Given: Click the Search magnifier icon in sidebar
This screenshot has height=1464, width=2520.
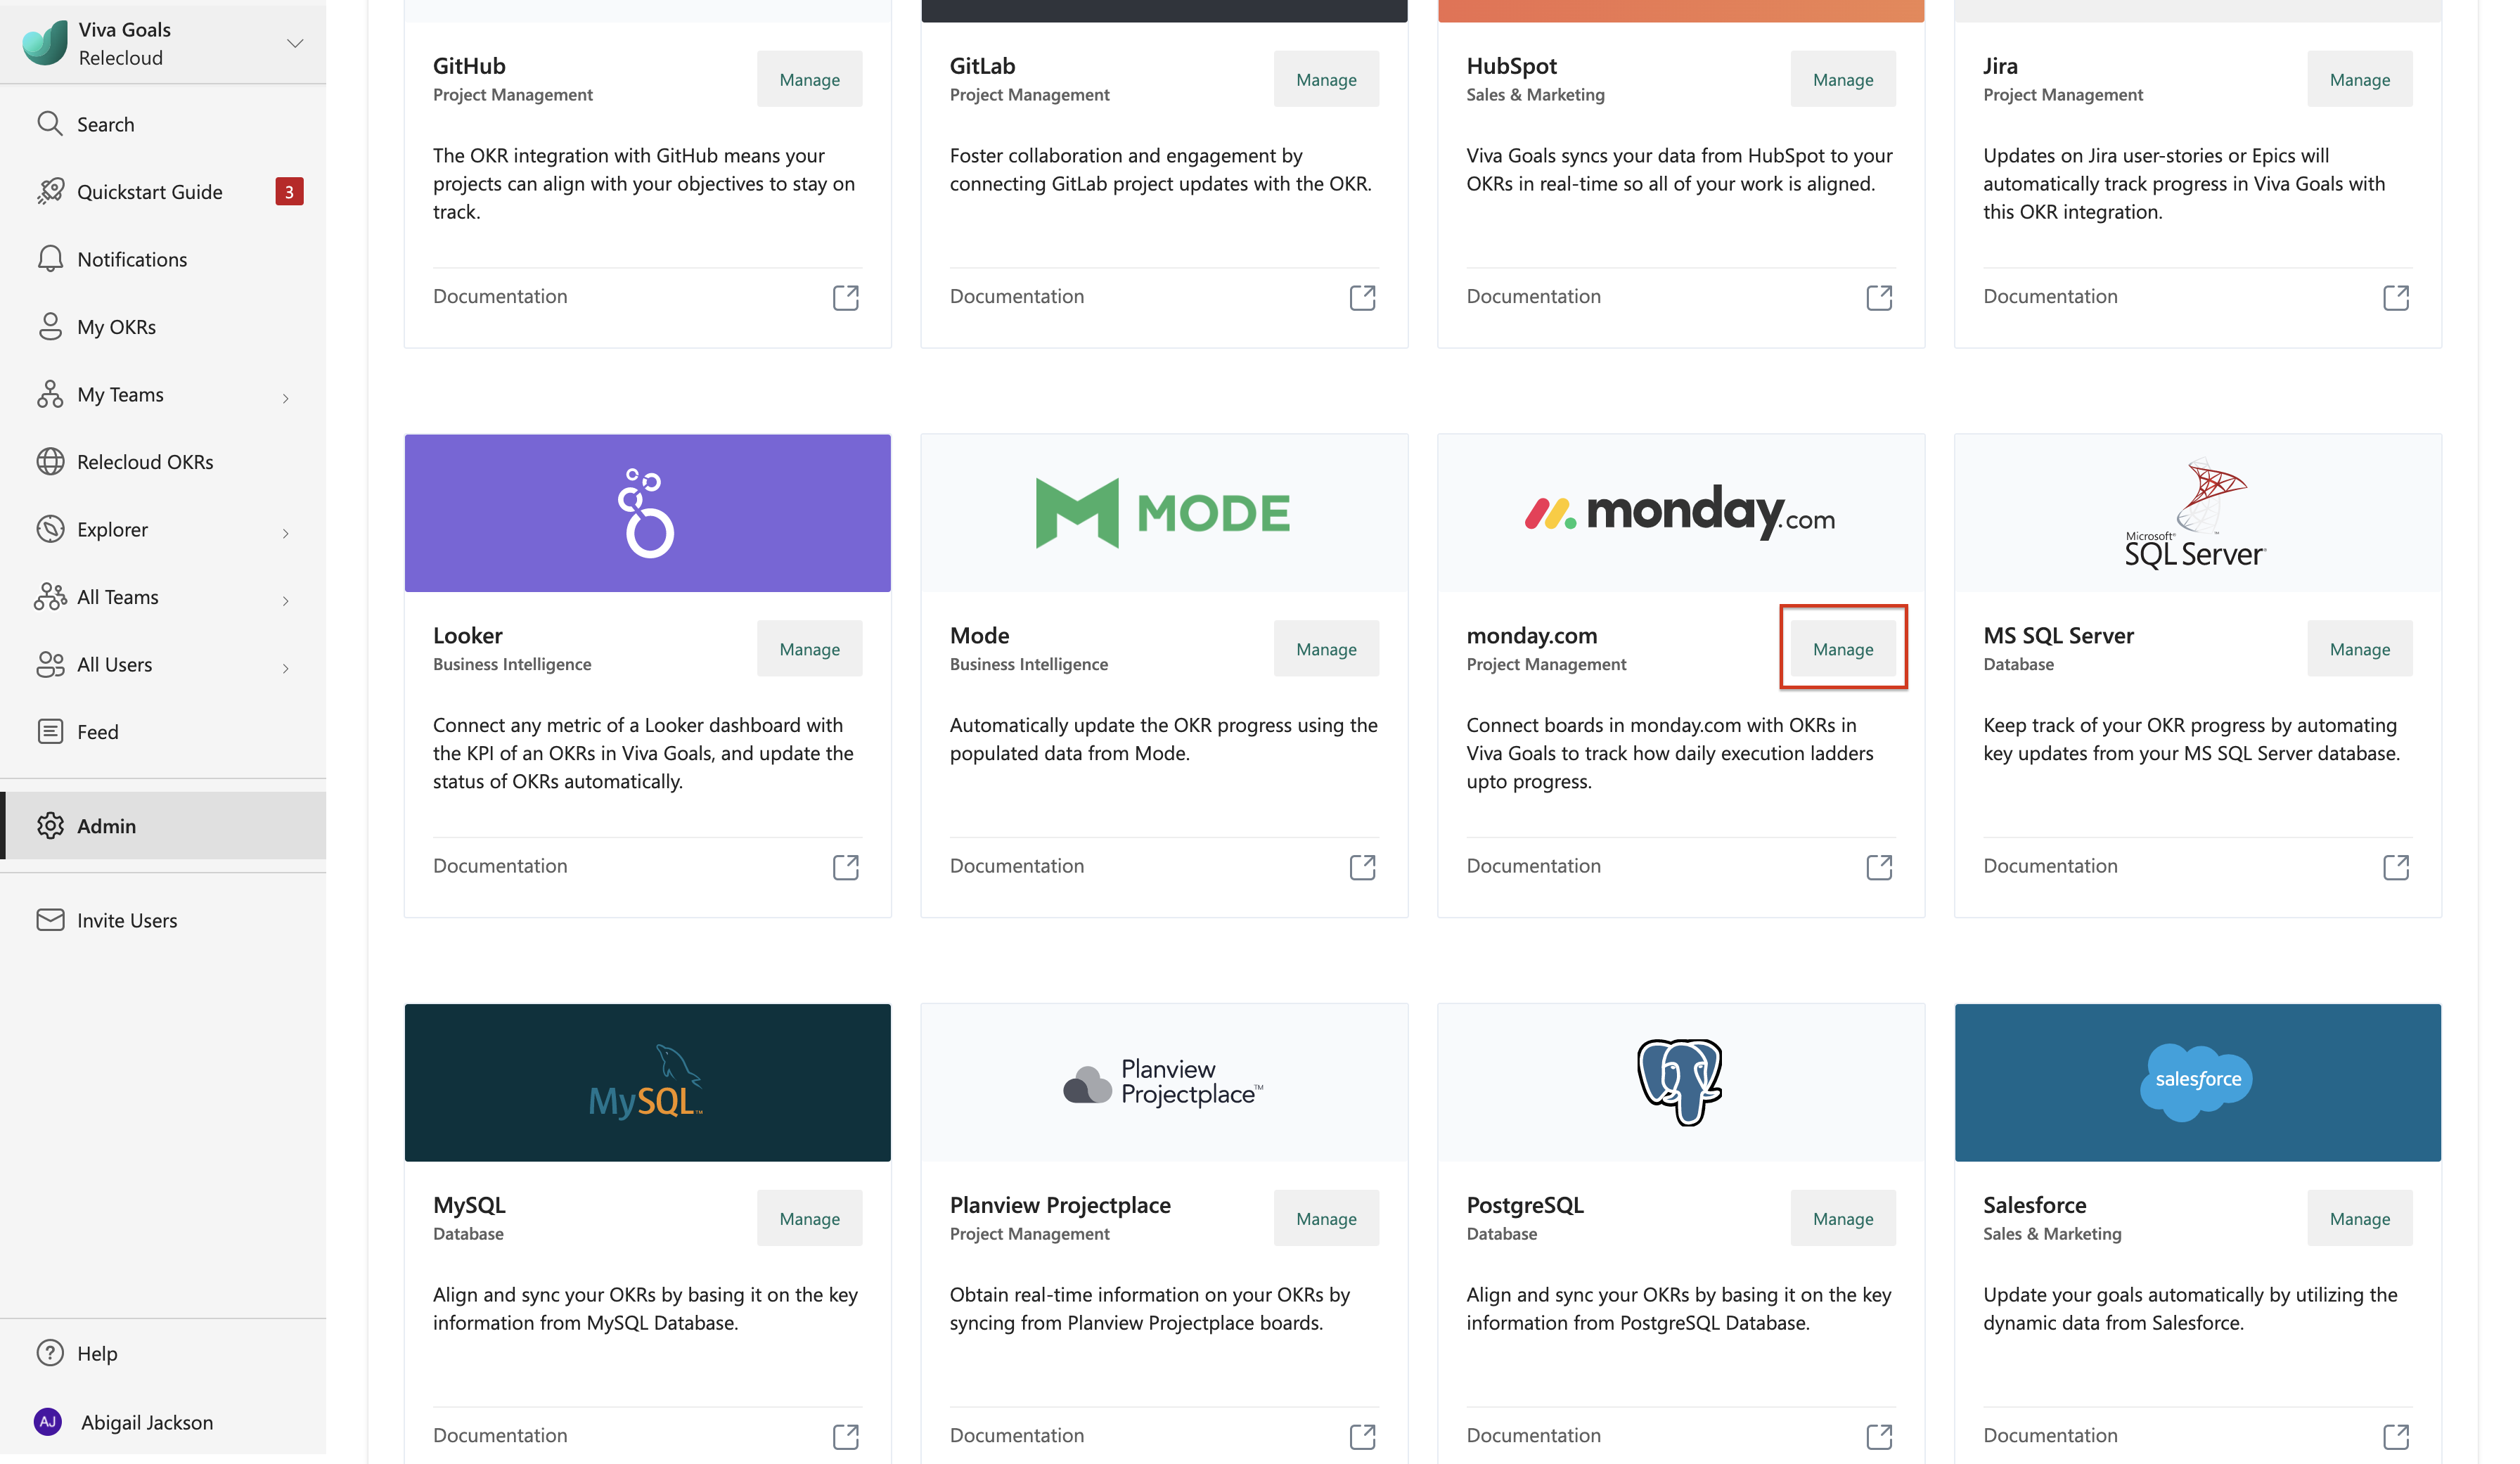Looking at the screenshot, I should pyautogui.click(x=50, y=124).
